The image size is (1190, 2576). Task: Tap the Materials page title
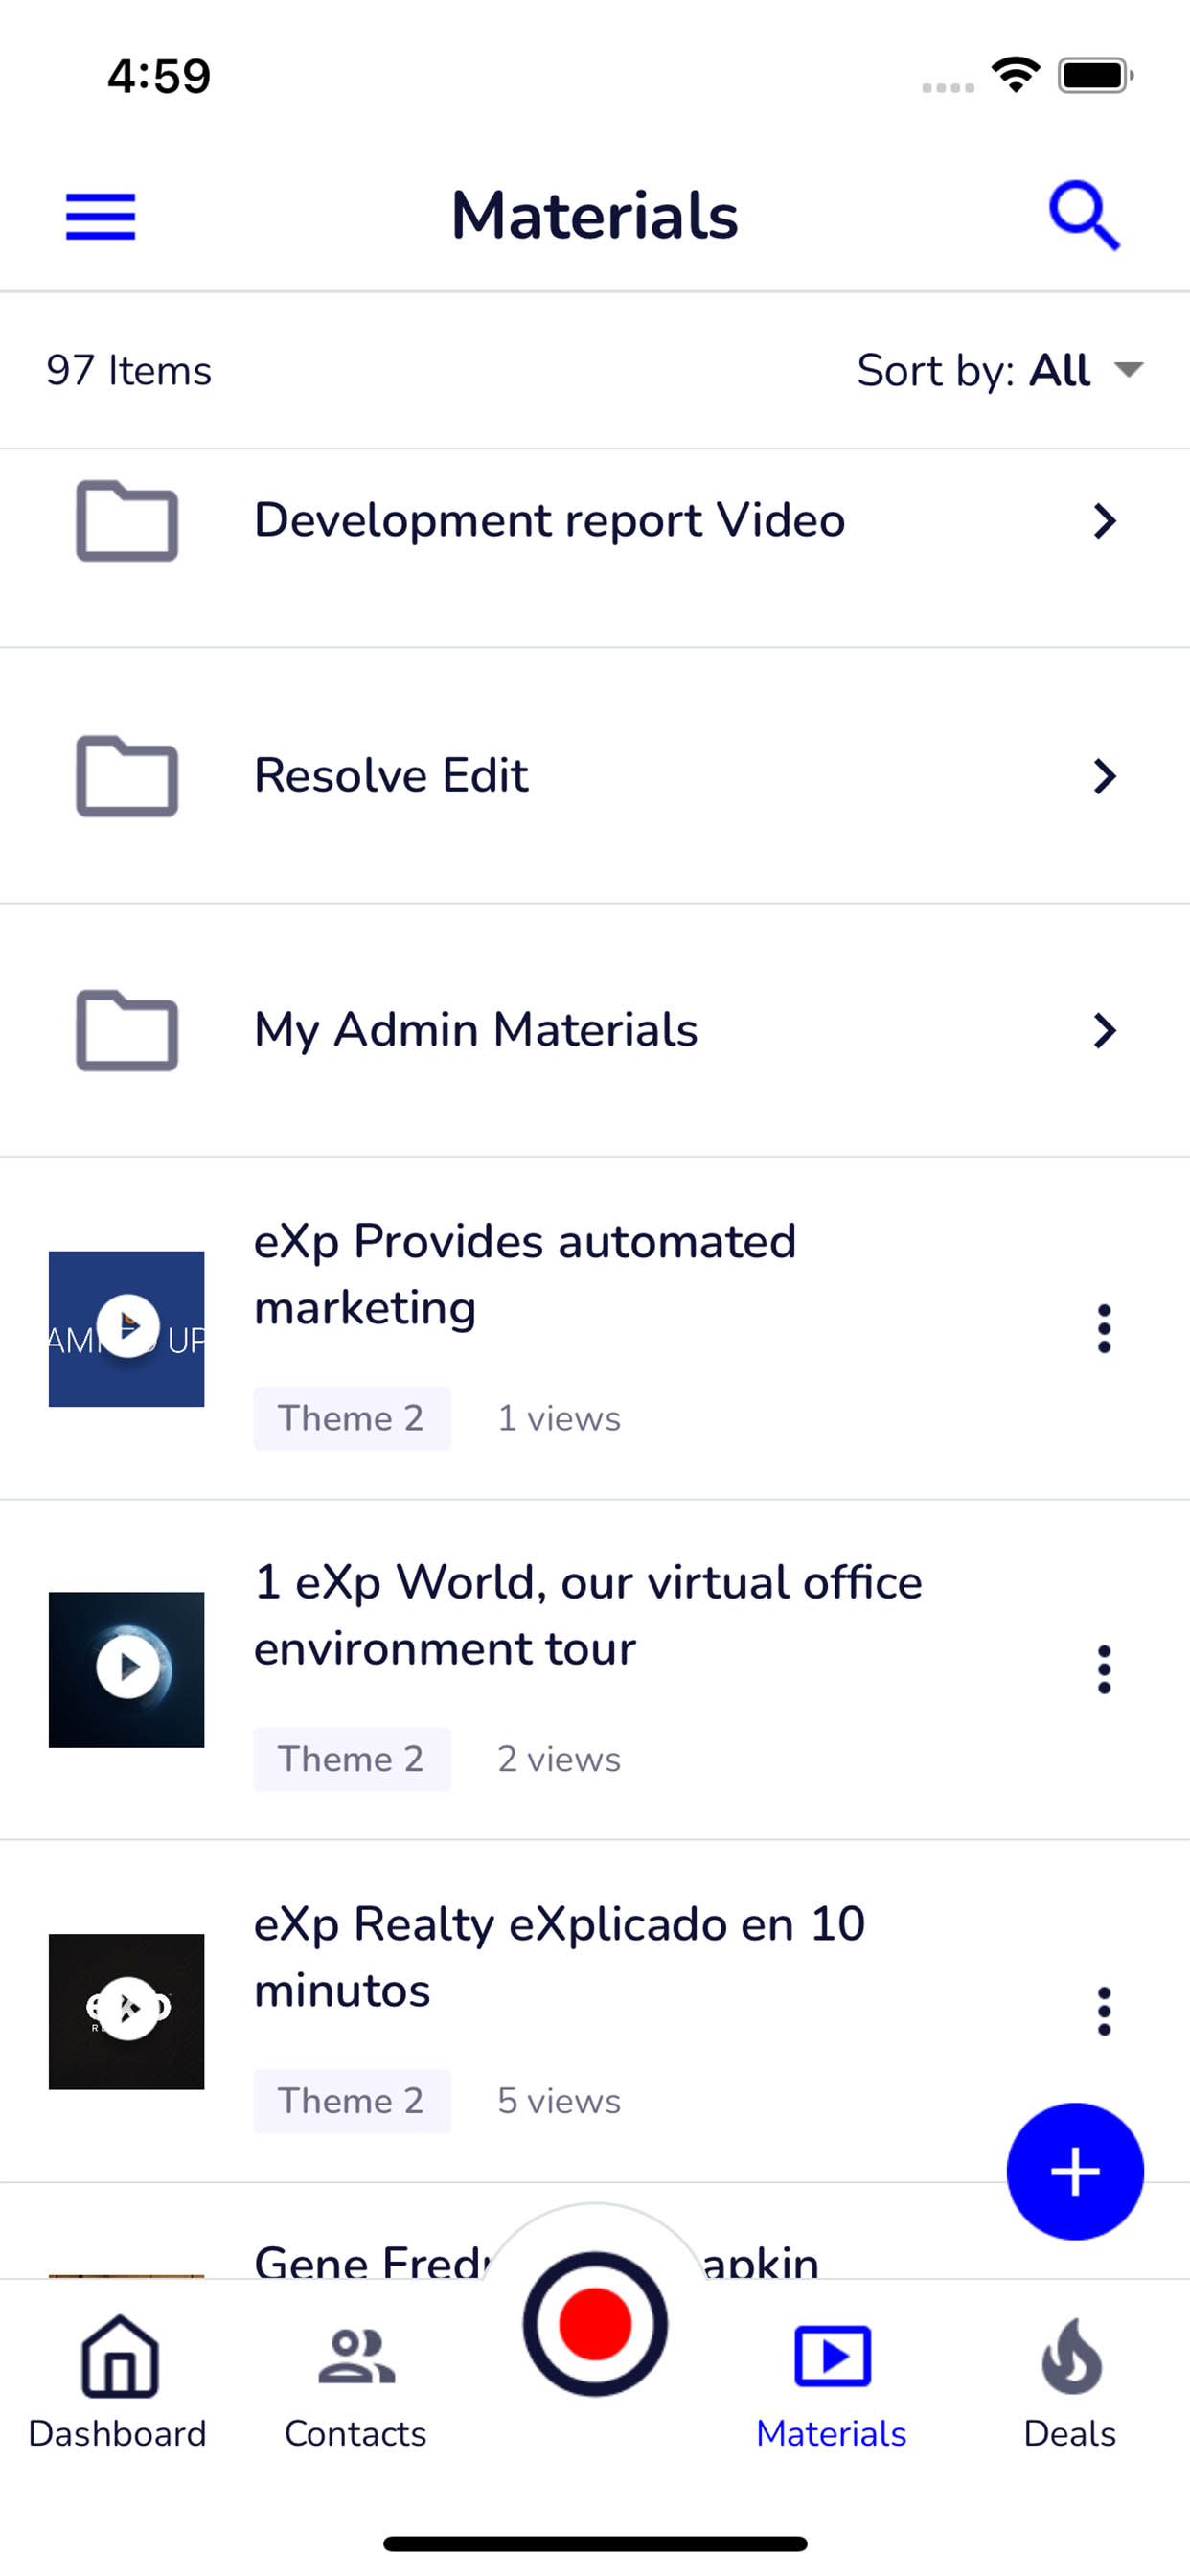pyautogui.click(x=595, y=215)
